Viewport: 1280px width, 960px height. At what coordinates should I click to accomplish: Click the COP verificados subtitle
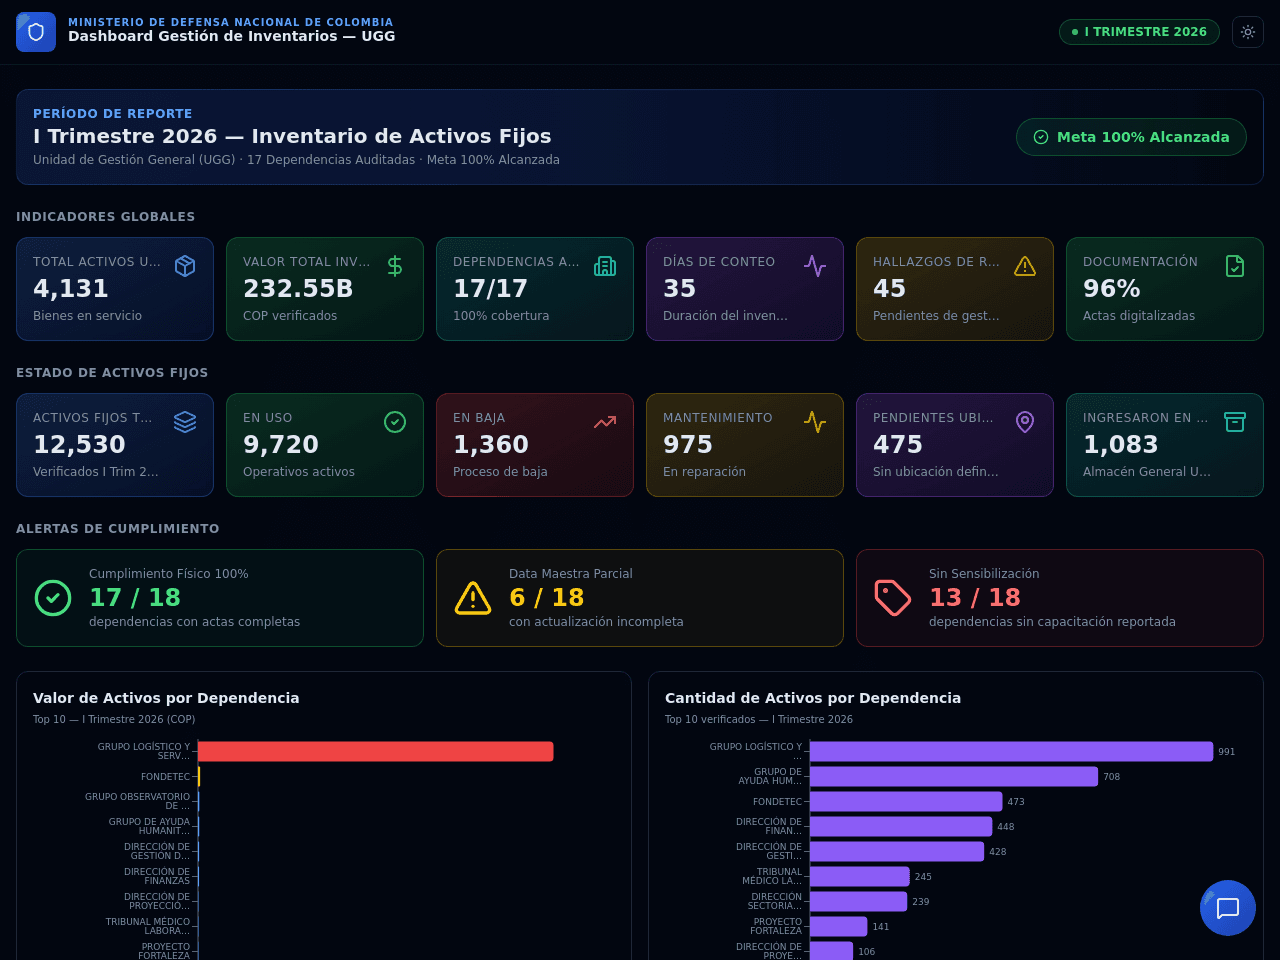click(290, 316)
